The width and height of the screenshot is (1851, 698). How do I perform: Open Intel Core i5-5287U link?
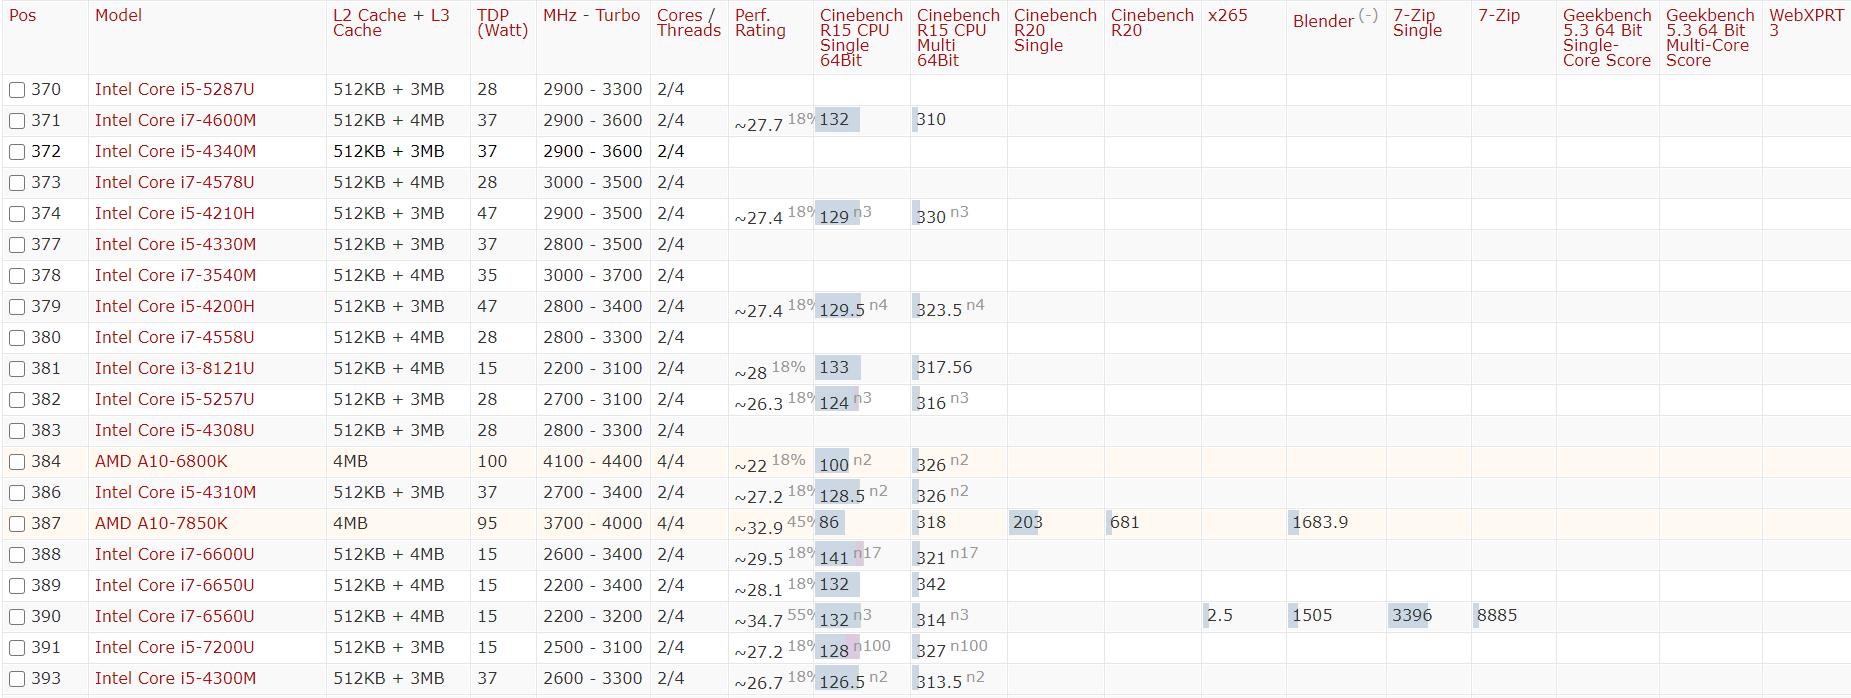pos(174,89)
